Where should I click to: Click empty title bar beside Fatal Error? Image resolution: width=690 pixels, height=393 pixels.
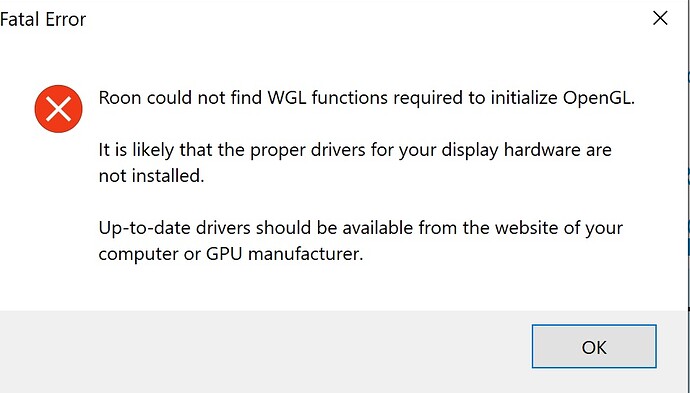click(x=352, y=19)
